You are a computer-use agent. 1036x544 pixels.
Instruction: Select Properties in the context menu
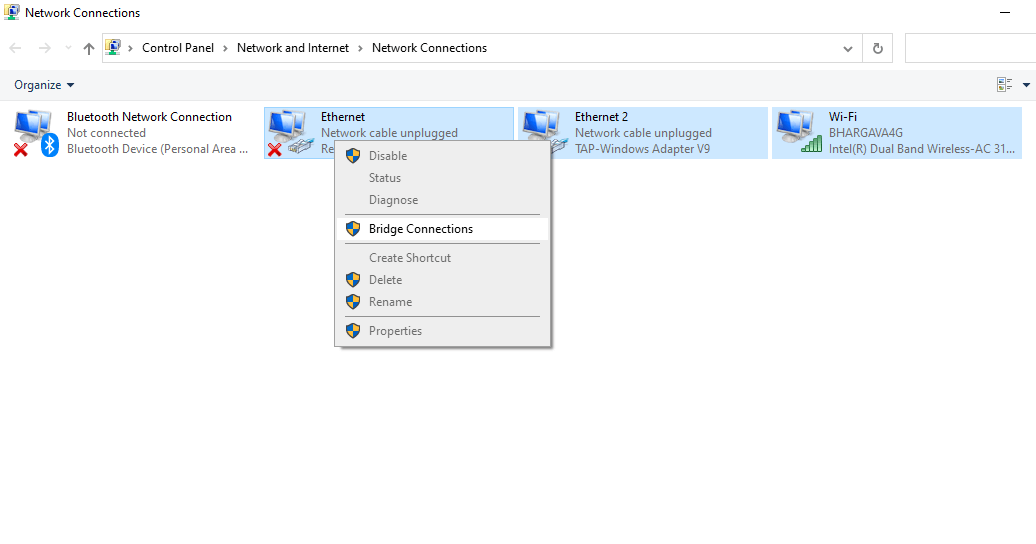click(395, 331)
